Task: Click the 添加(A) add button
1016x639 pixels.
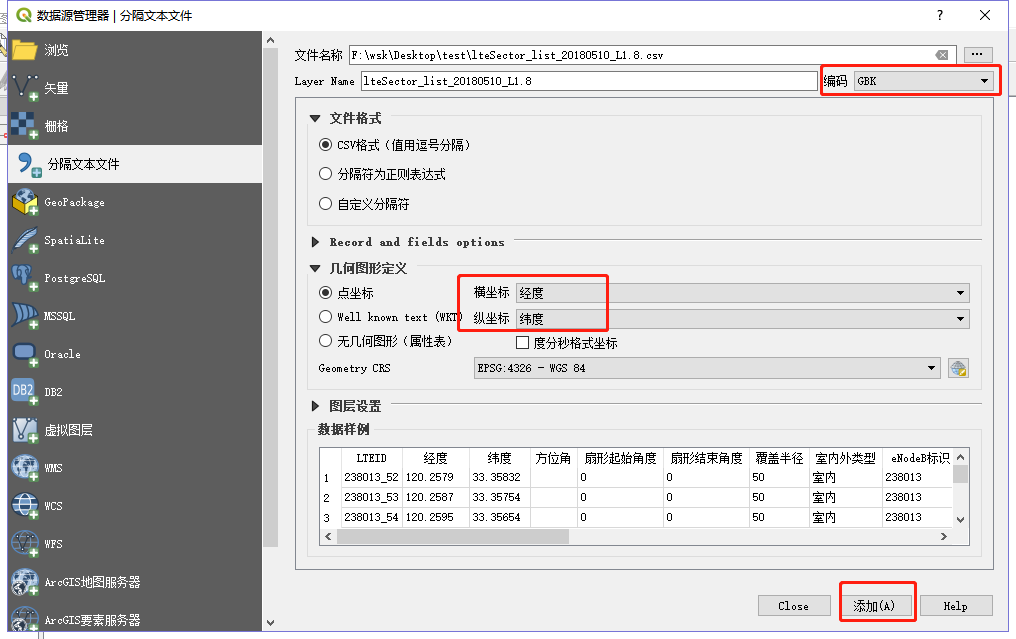Action: [877, 606]
